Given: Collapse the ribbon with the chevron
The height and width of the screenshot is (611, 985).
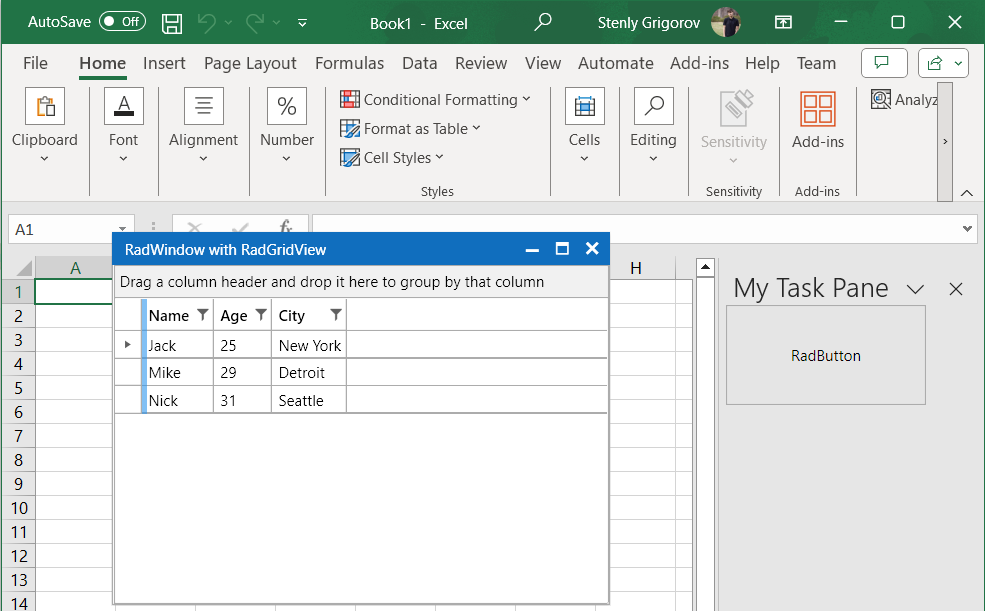Looking at the screenshot, I should pyautogui.click(x=966, y=192).
